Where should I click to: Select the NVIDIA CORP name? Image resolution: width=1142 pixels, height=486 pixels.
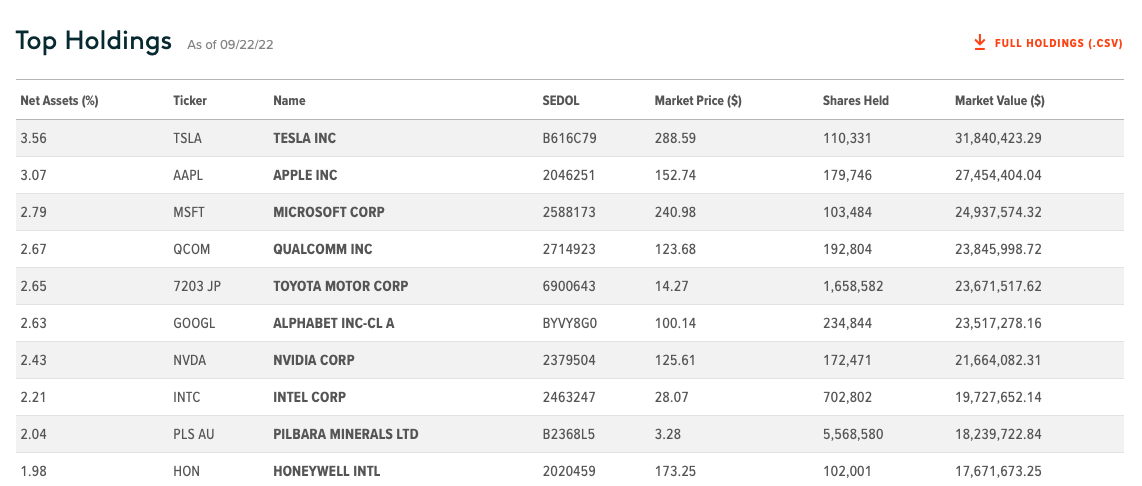click(314, 360)
